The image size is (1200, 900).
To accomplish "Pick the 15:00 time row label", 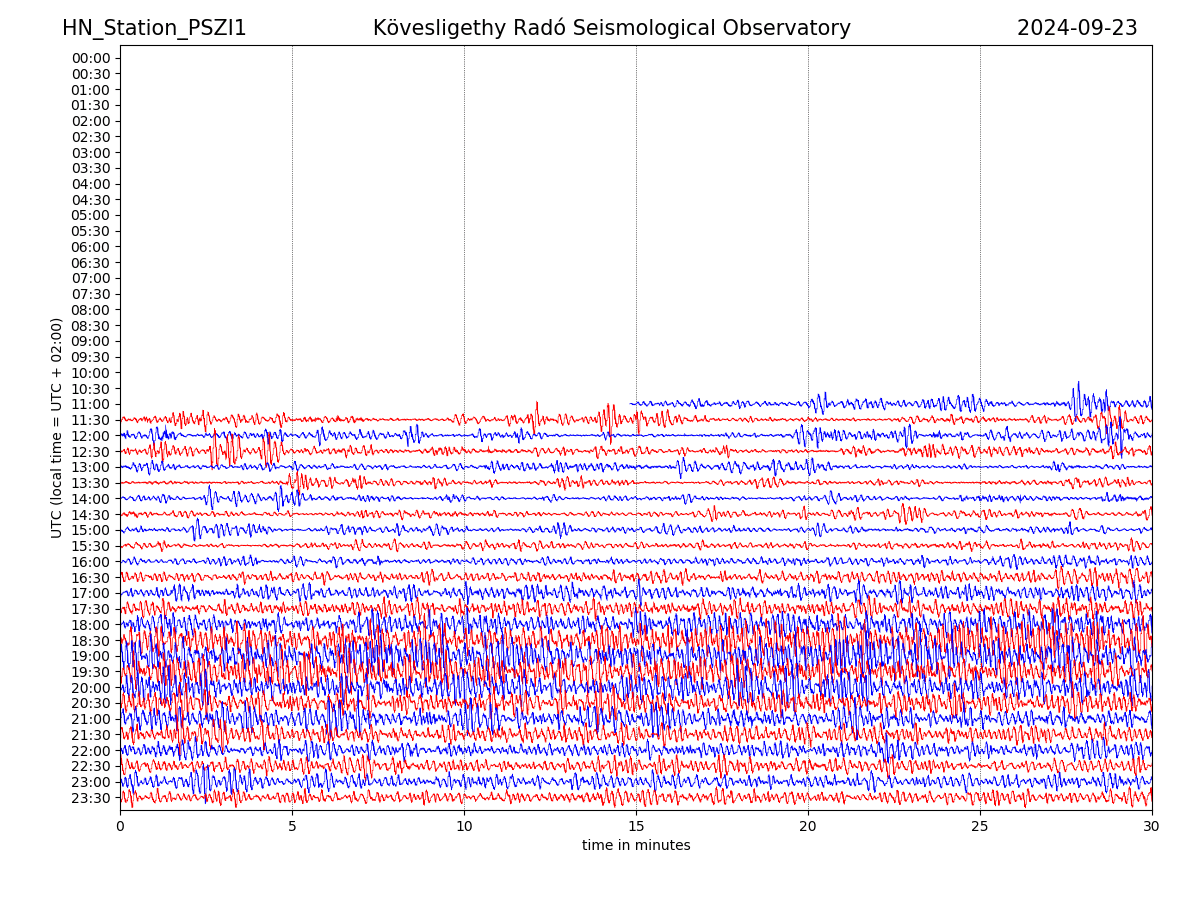I will coord(90,530).
